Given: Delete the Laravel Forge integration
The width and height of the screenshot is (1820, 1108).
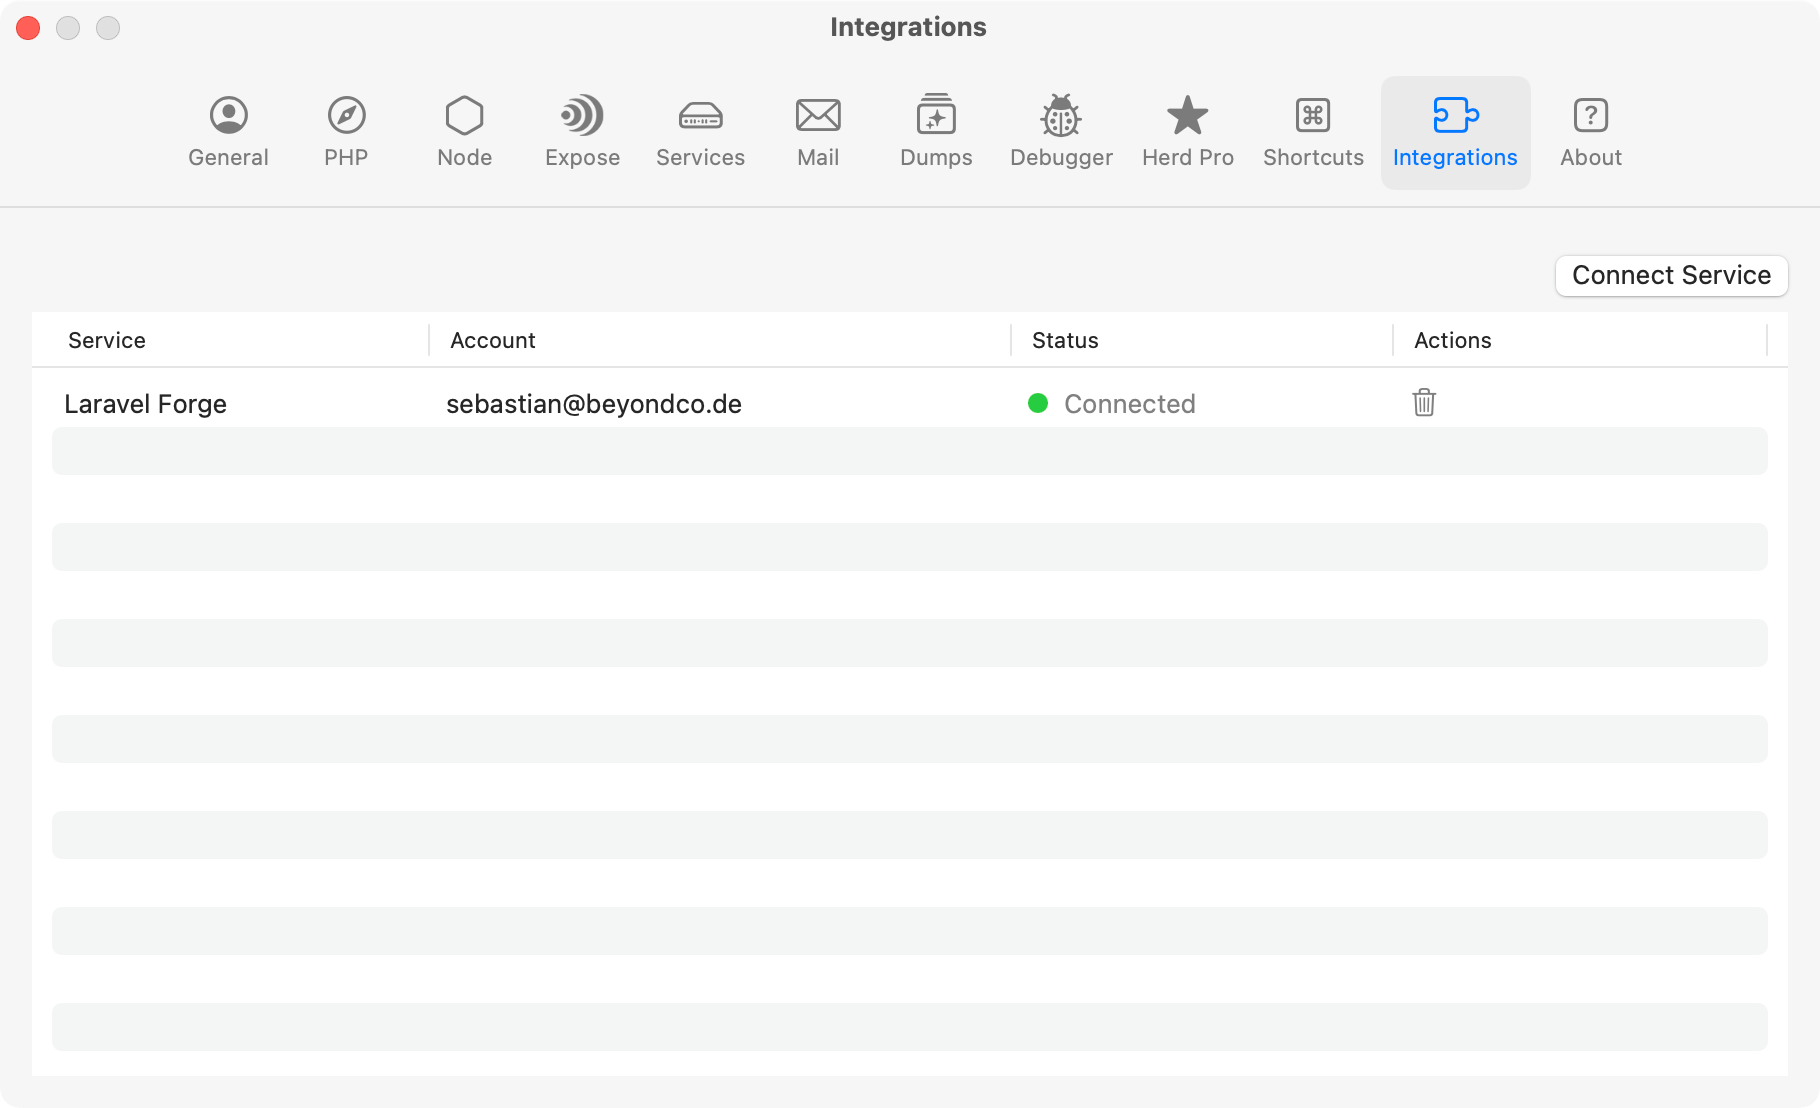Looking at the screenshot, I should tap(1424, 403).
